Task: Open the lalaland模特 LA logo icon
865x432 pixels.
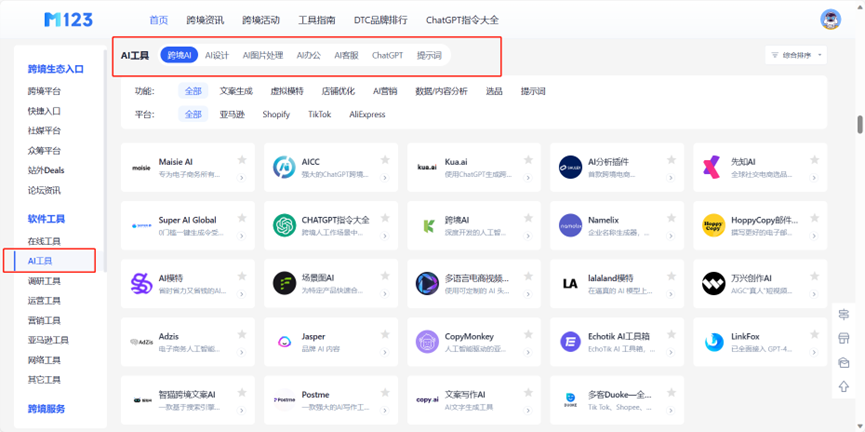Action: 570,284
